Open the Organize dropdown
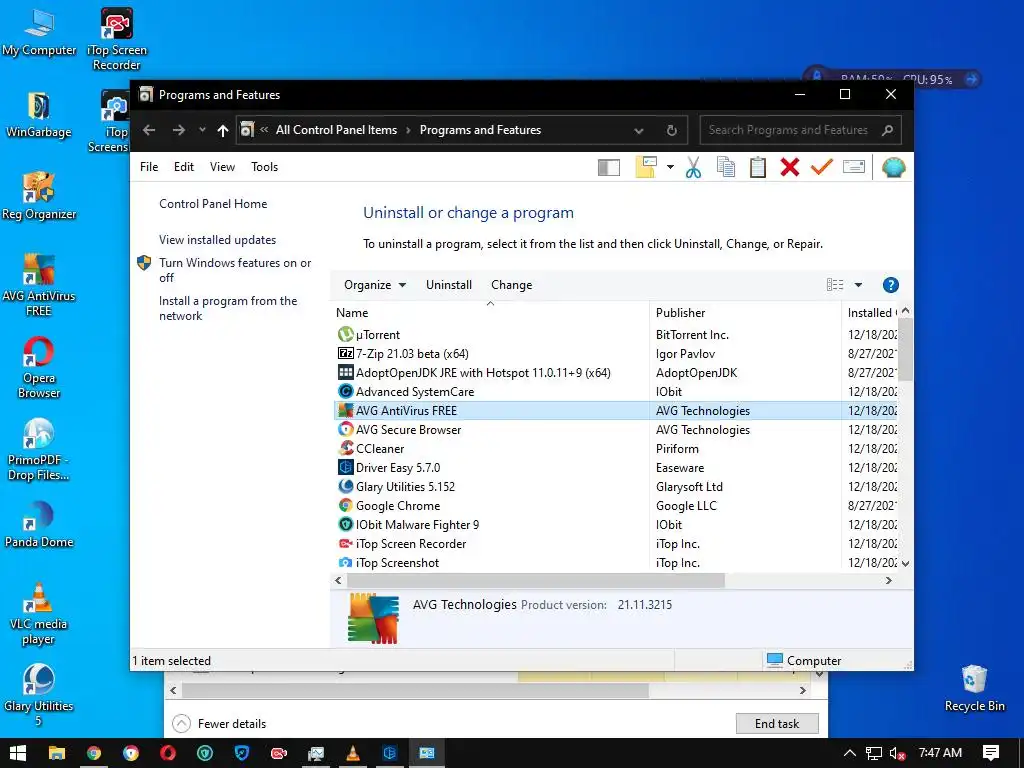The width and height of the screenshot is (1024, 768). tap(375, 285)
